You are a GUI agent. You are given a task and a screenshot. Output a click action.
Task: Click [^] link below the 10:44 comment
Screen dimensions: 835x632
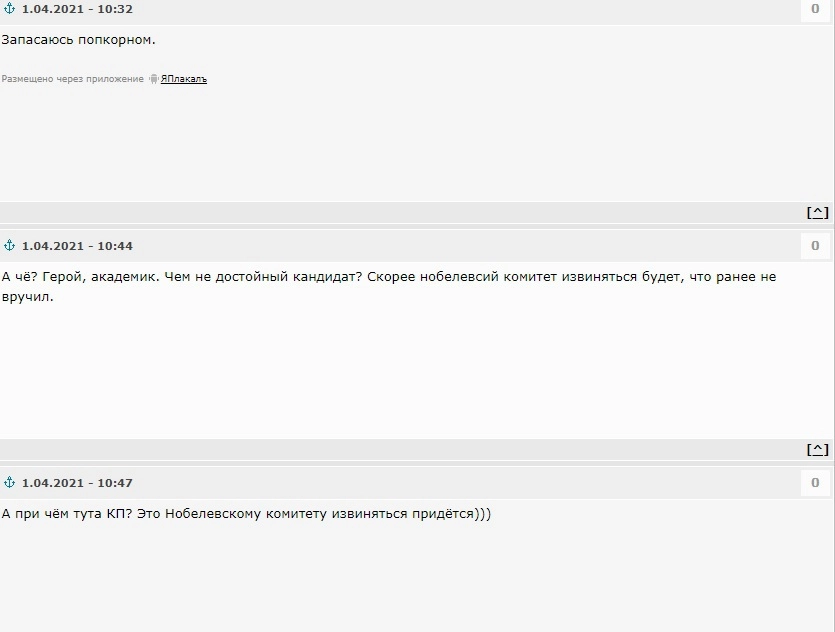pyautogui.click(x=818, y=450)
